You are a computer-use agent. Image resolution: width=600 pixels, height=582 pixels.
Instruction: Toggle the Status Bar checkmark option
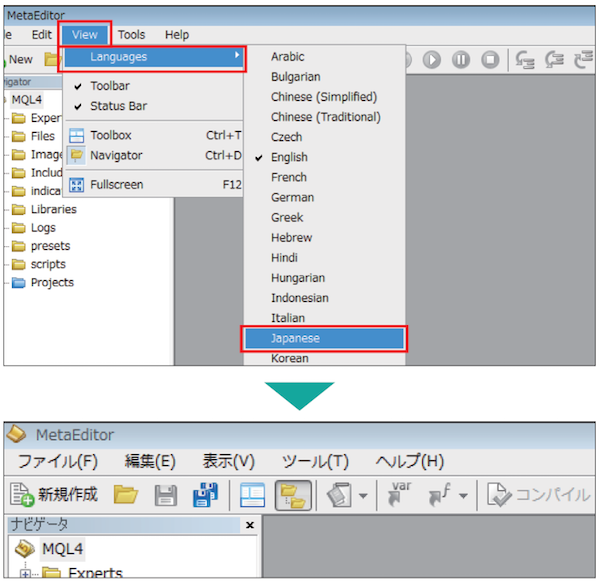click(153, 106)
